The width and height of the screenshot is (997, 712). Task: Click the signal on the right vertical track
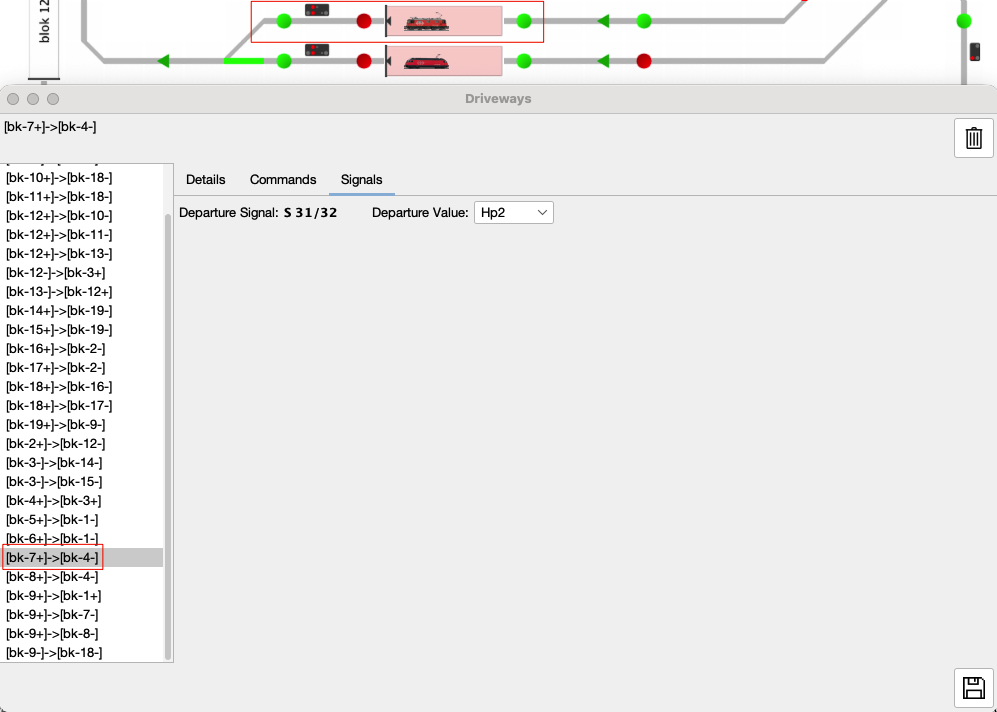tap(975, 52)
